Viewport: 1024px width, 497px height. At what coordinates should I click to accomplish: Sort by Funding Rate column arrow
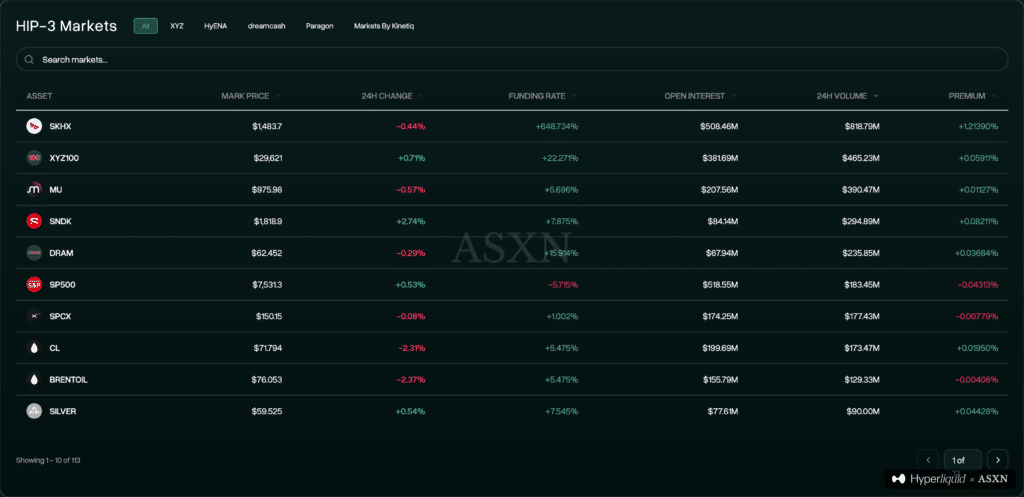574,96
